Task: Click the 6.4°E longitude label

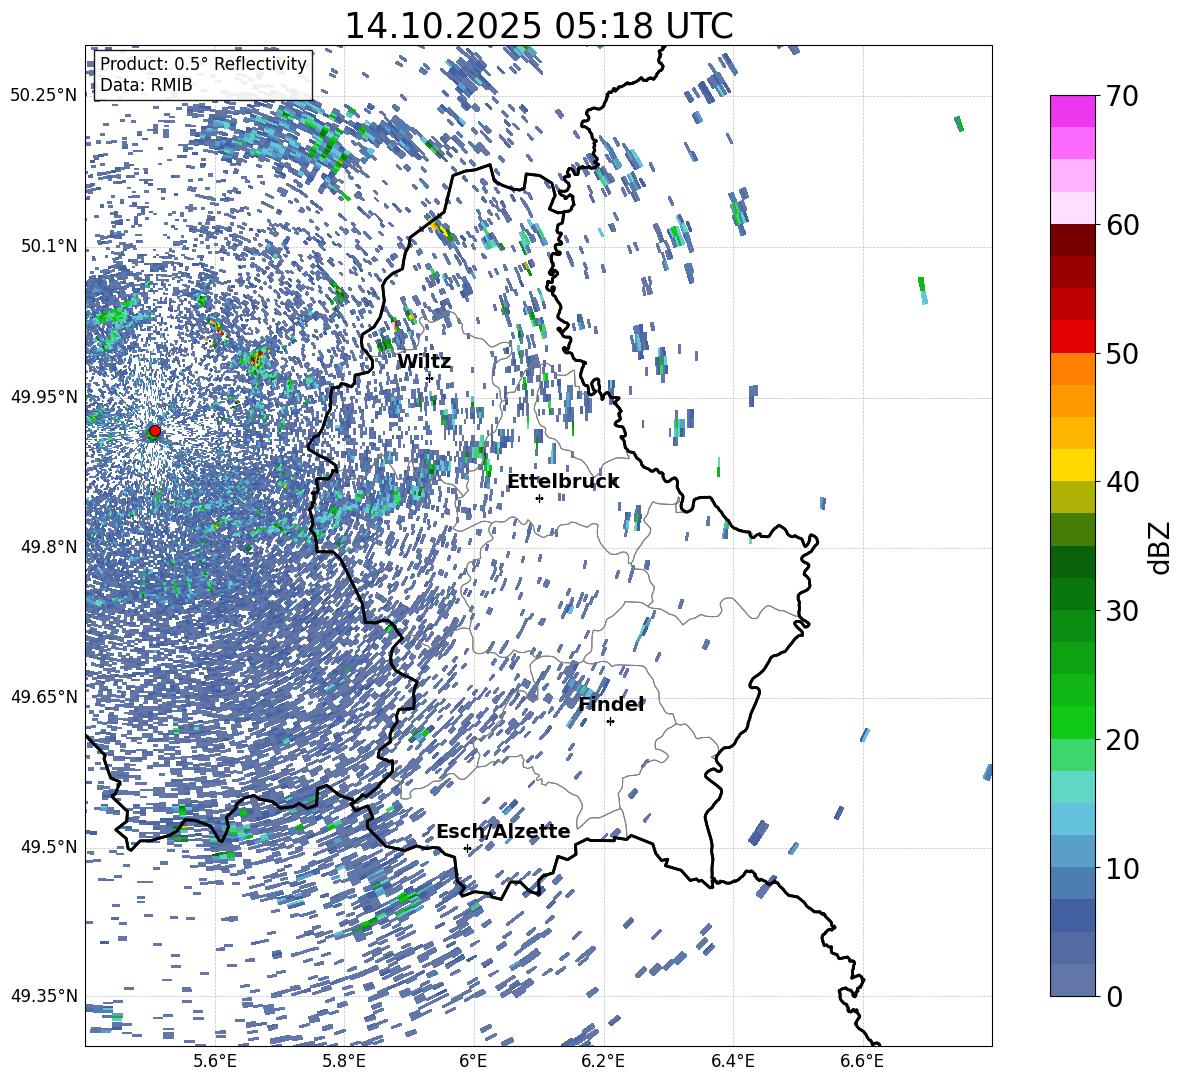Action: click(x=733, y=1061)
